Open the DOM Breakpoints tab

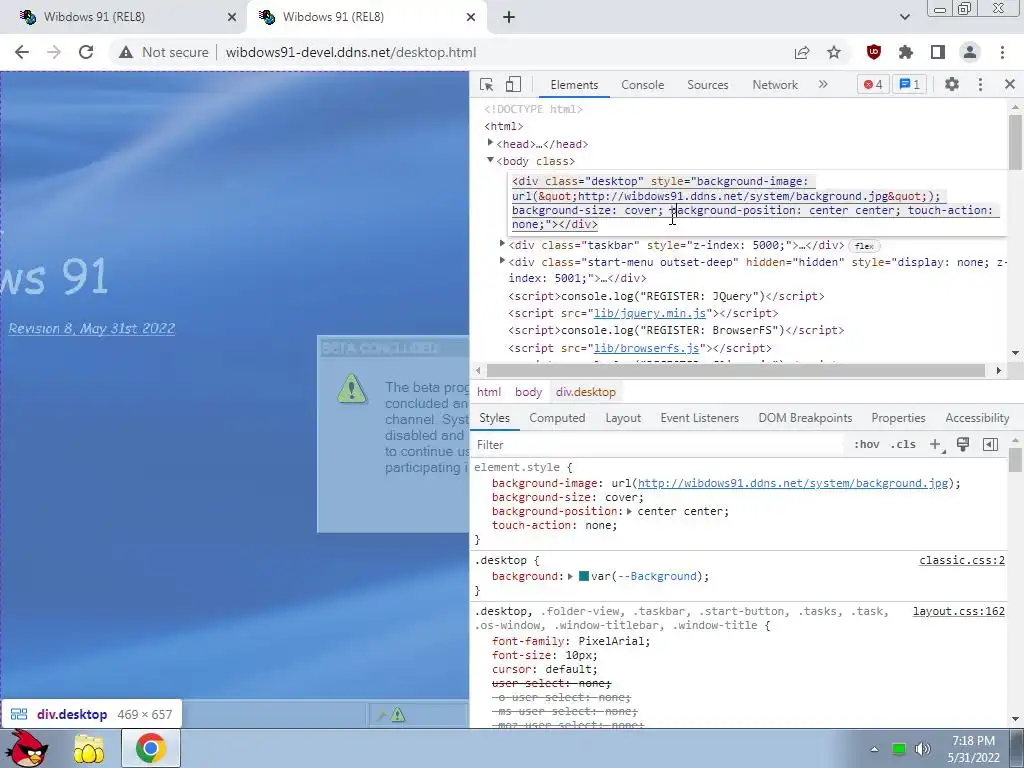tap(805, 418)
